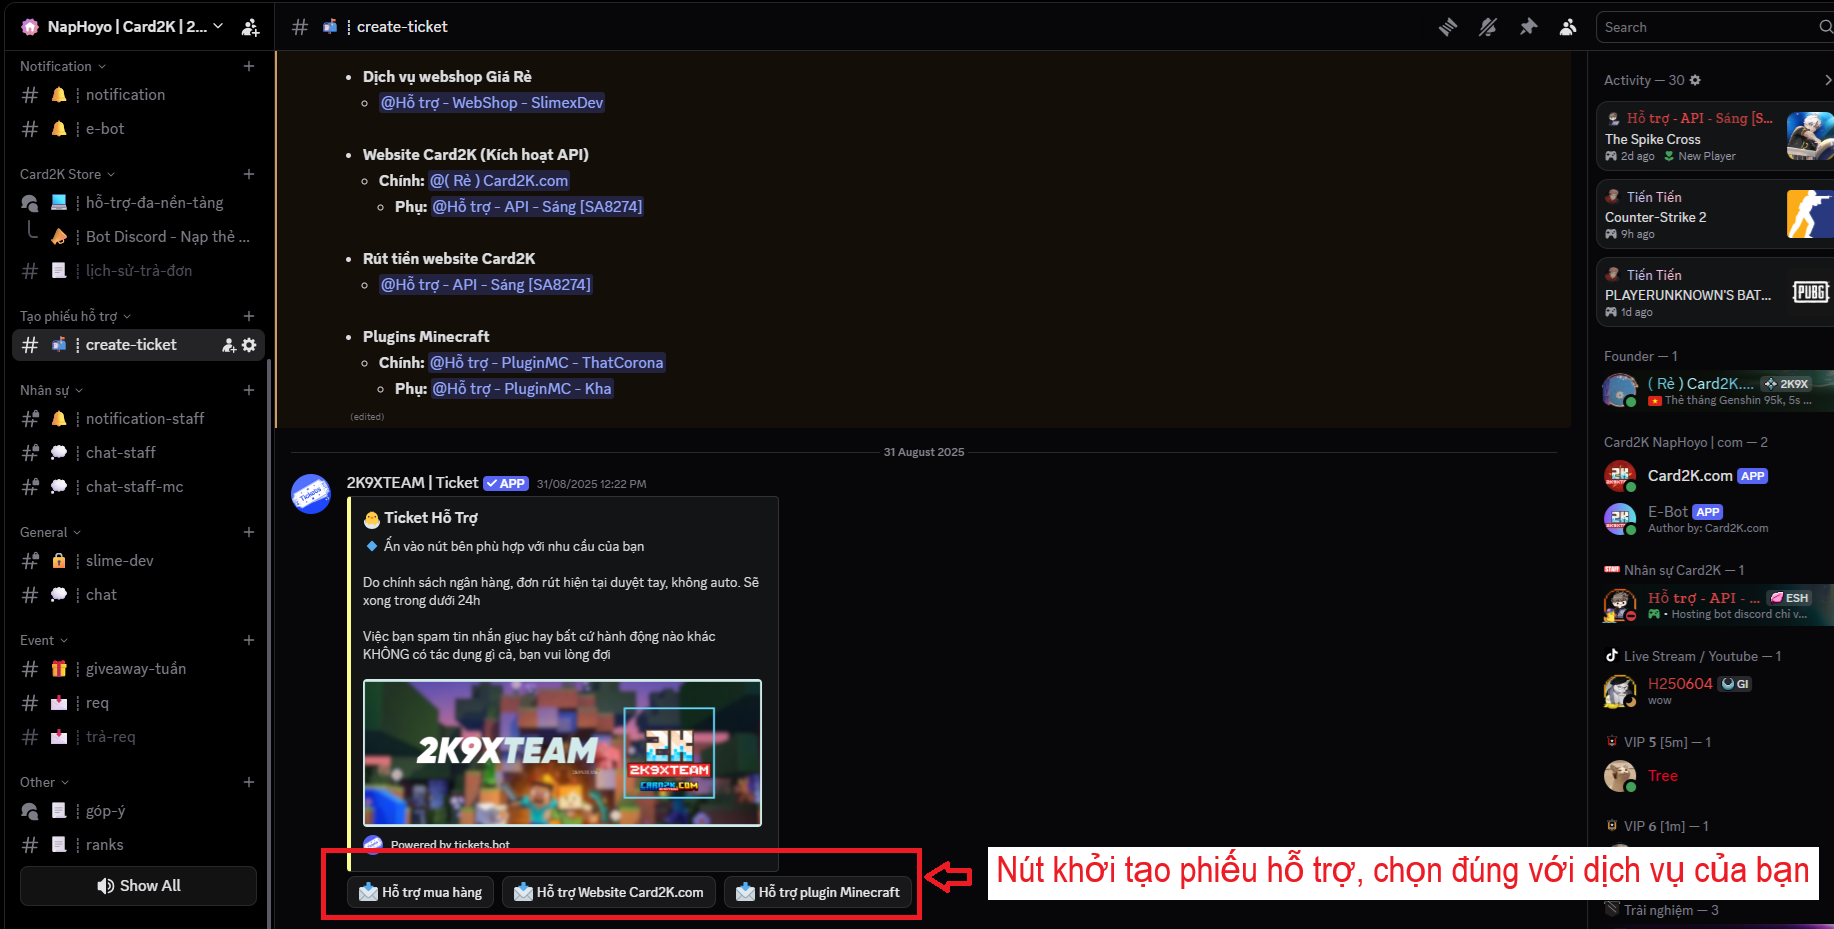1834x929 pixels.
Task: Click the muted notification bell icon
Action: 1488,27
